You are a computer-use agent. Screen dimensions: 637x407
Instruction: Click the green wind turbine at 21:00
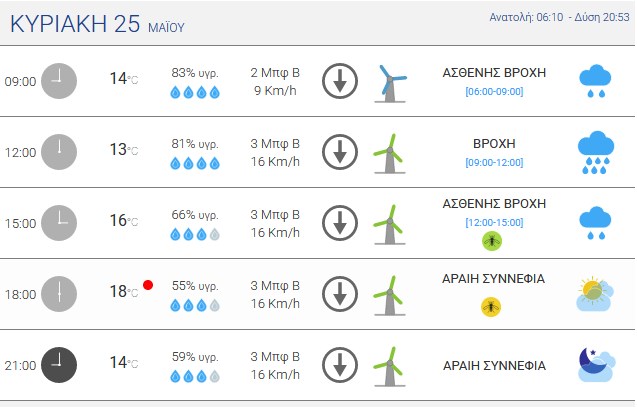pos(389,367)
